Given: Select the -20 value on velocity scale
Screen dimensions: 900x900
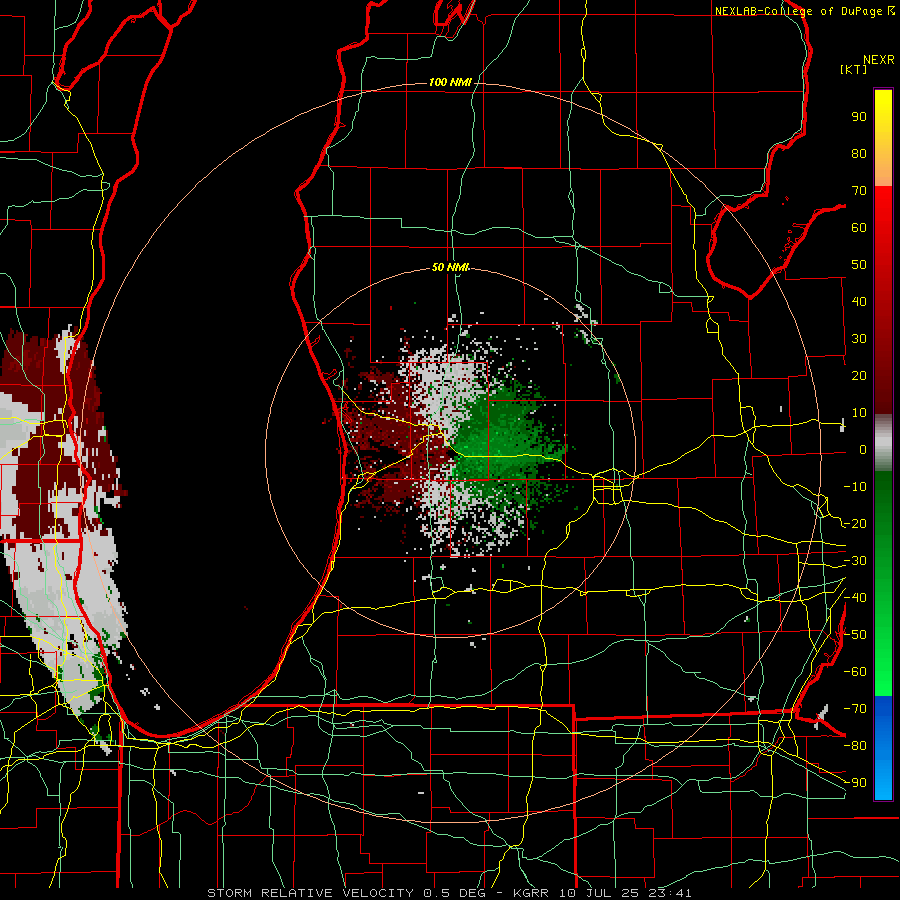Looking at the screenshot, I should coord(855,523).
